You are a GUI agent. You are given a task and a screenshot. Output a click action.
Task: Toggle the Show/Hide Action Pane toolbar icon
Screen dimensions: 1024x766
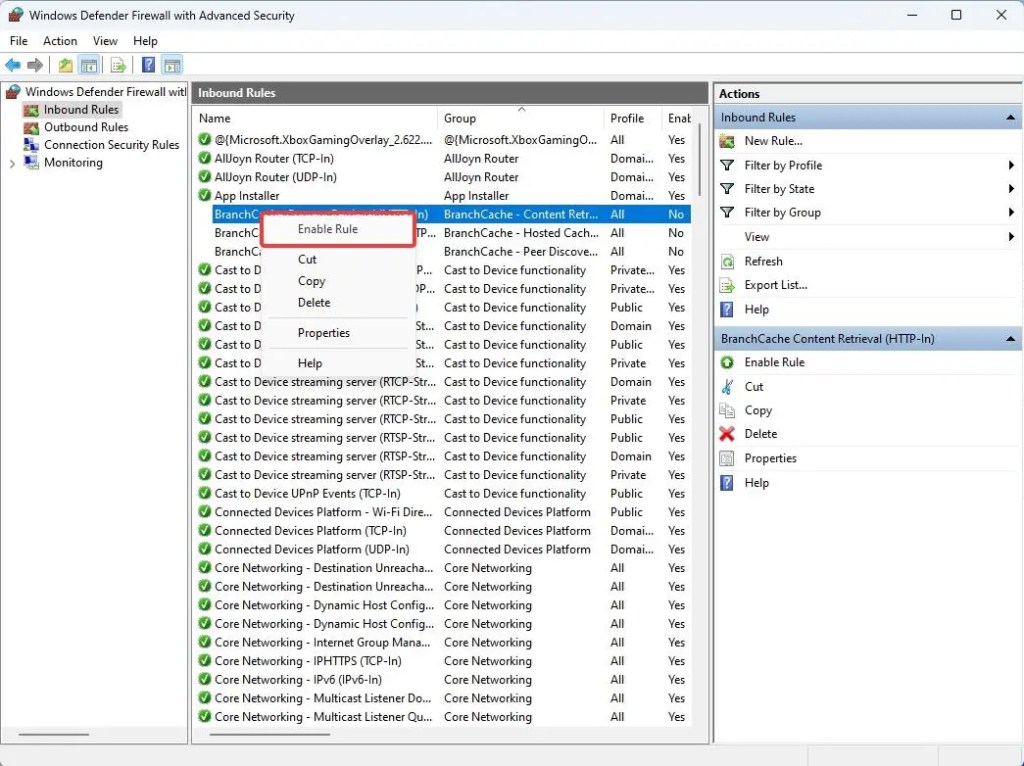172,65
